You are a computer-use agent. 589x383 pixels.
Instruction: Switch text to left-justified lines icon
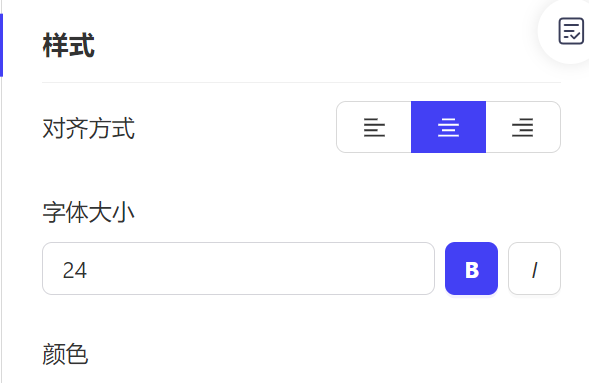(x=374, y=127)
